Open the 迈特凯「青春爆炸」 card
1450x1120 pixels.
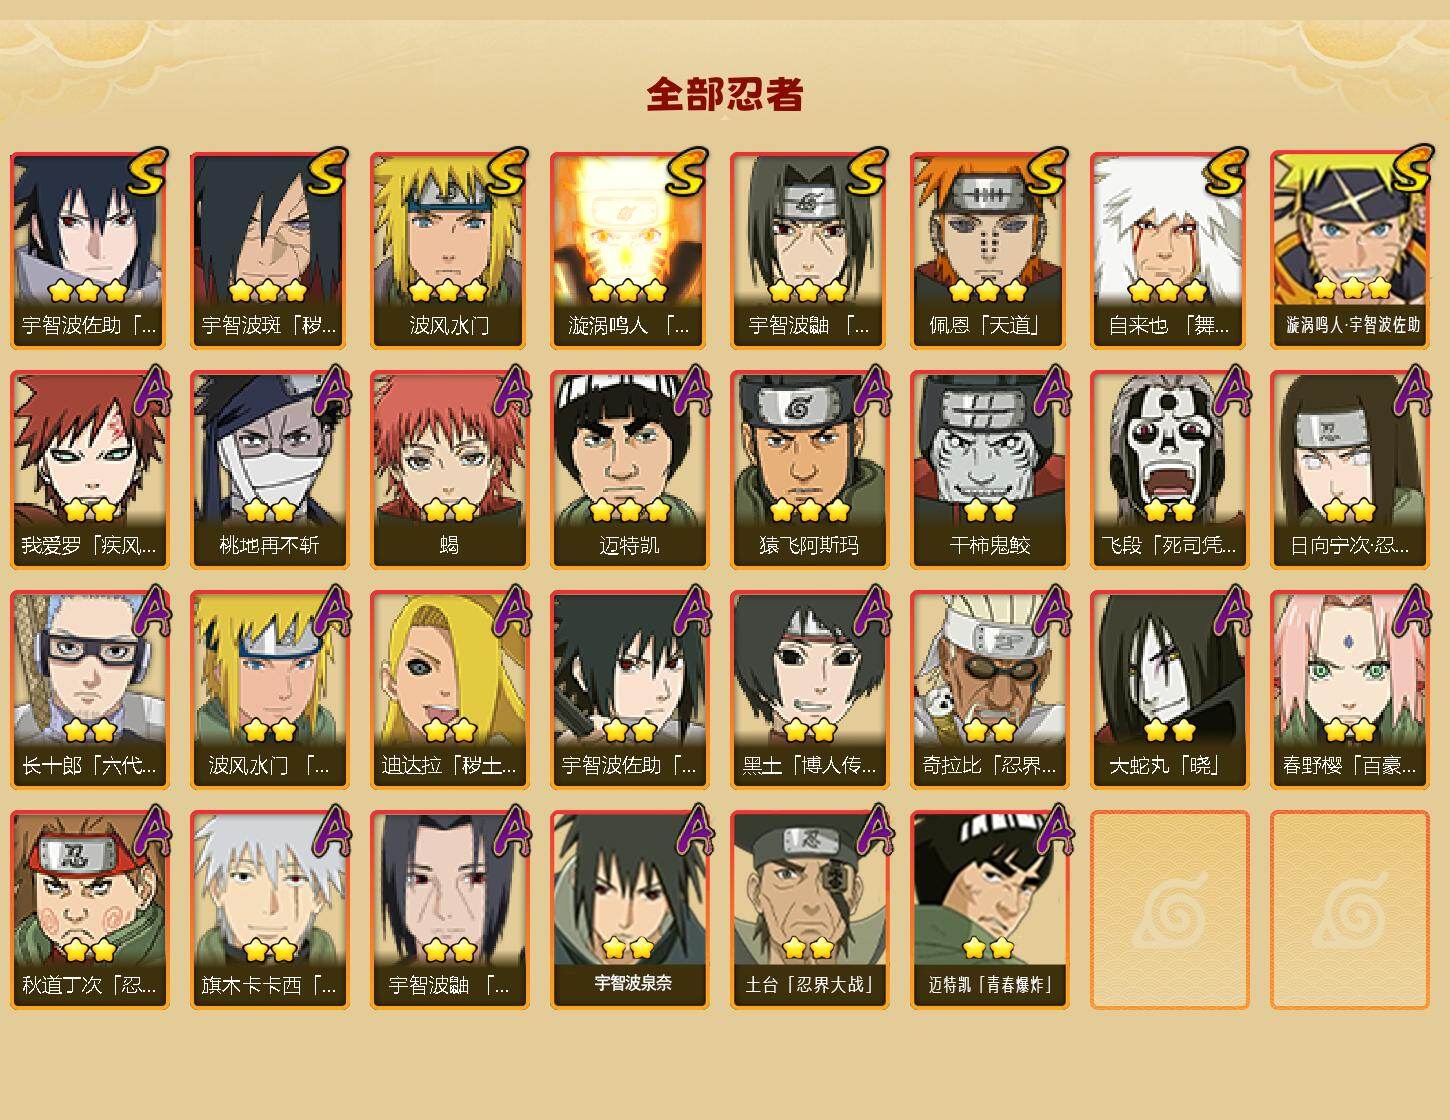click(989, 910)
